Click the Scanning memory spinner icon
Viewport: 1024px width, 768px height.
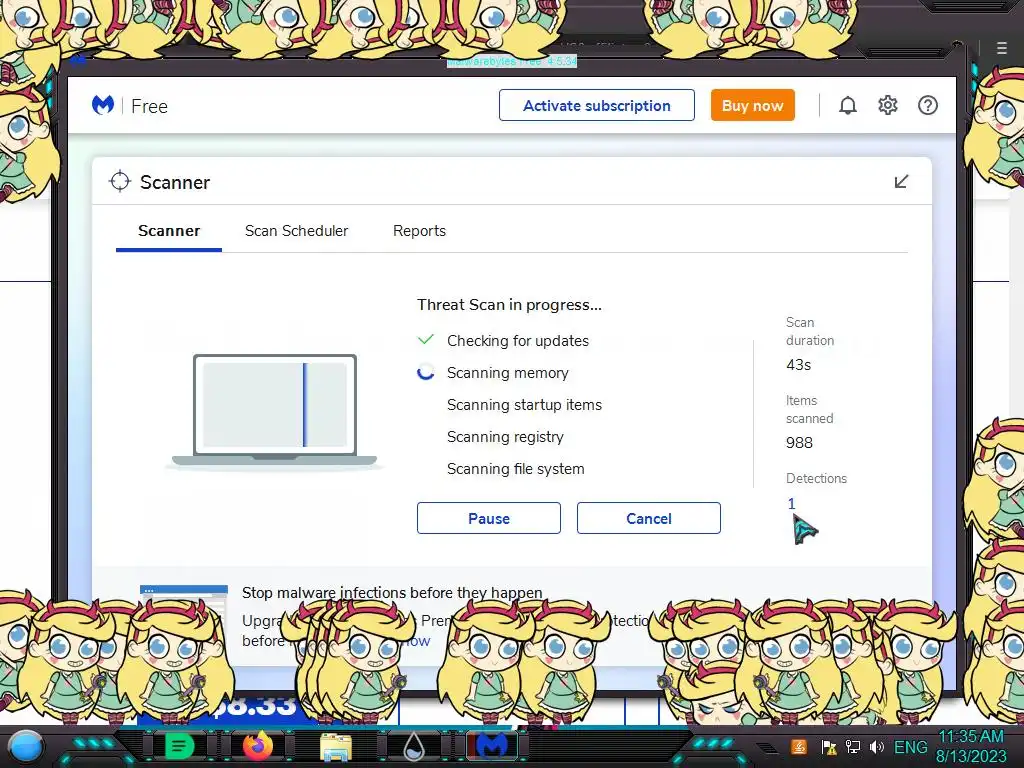click(426, 372)
